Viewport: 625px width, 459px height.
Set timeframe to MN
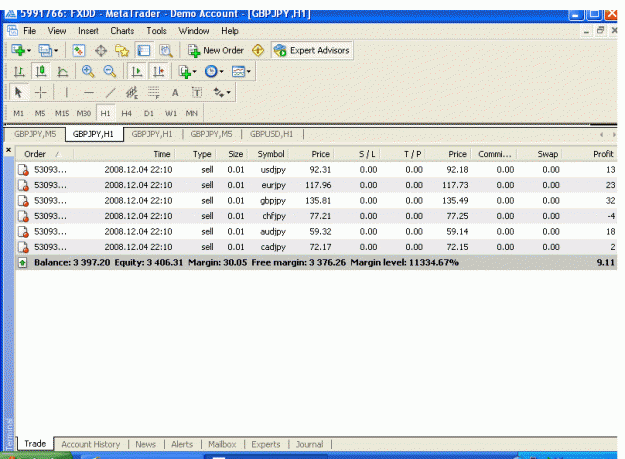tap(192, 114)
